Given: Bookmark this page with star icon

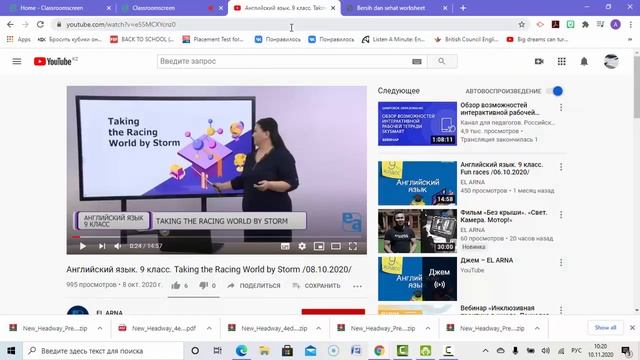Looking at the screenshot, I should coord(521,24).
